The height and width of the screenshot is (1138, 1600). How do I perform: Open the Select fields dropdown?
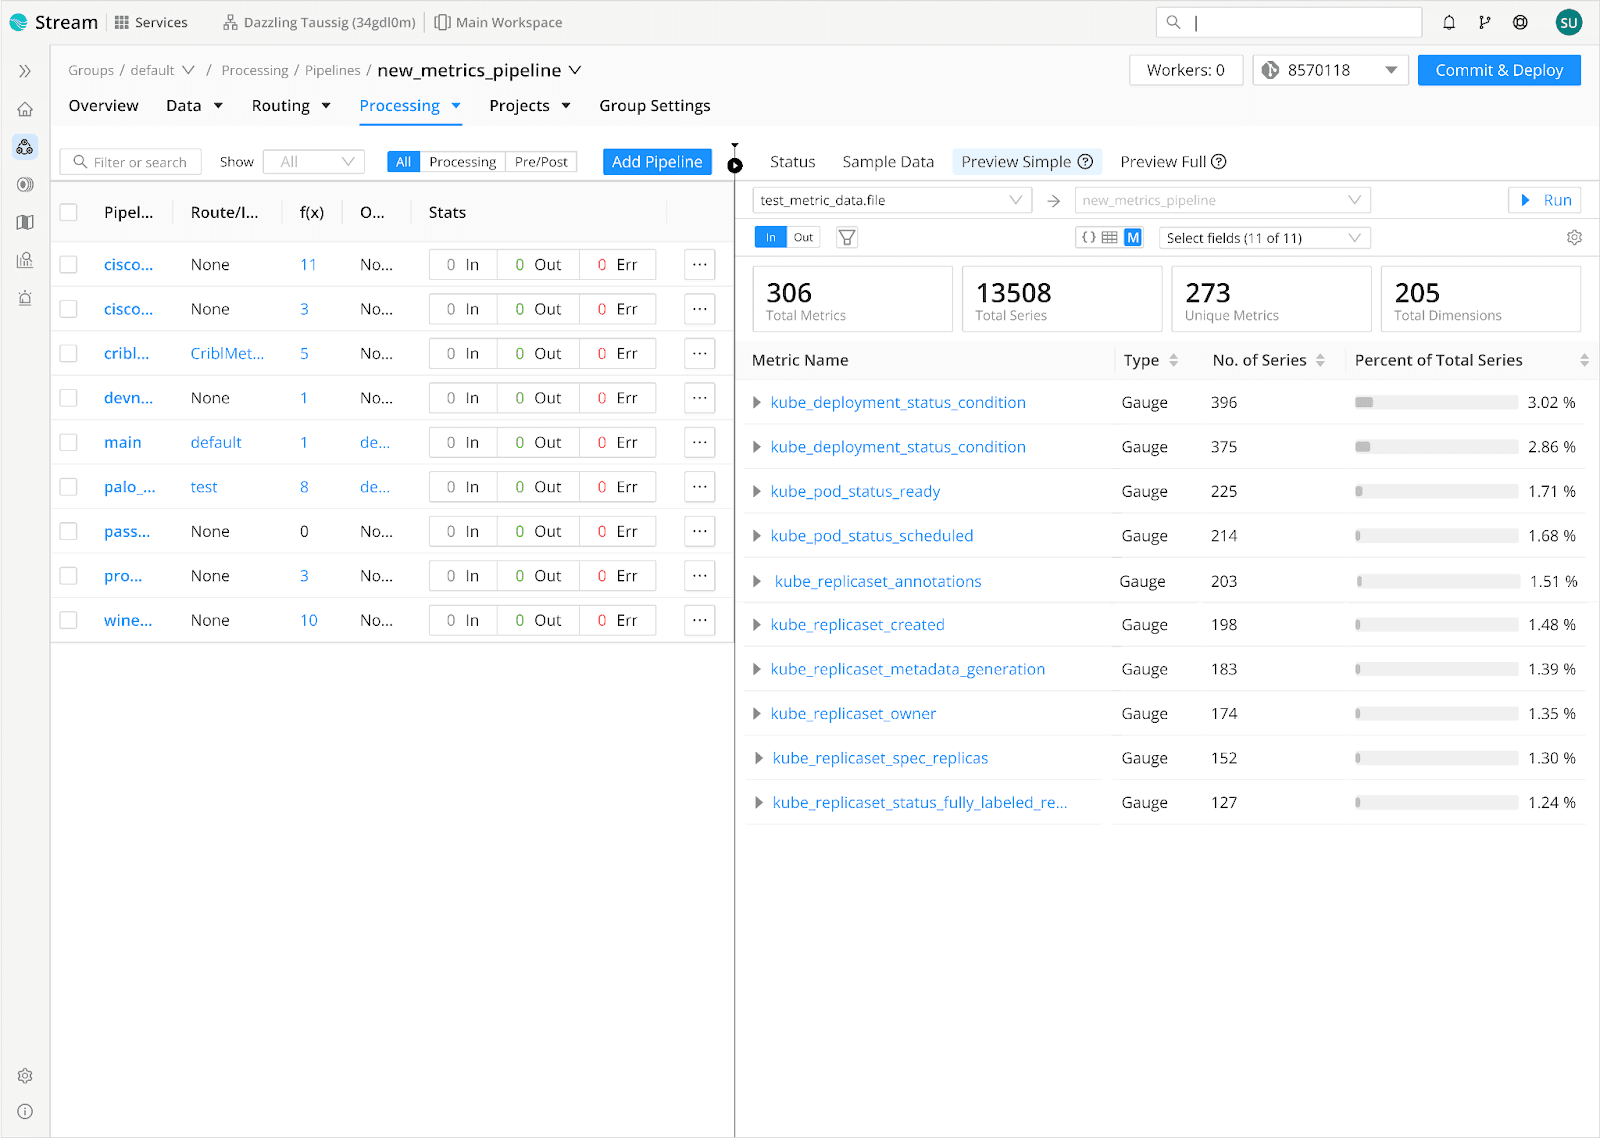click(1264, 238)
